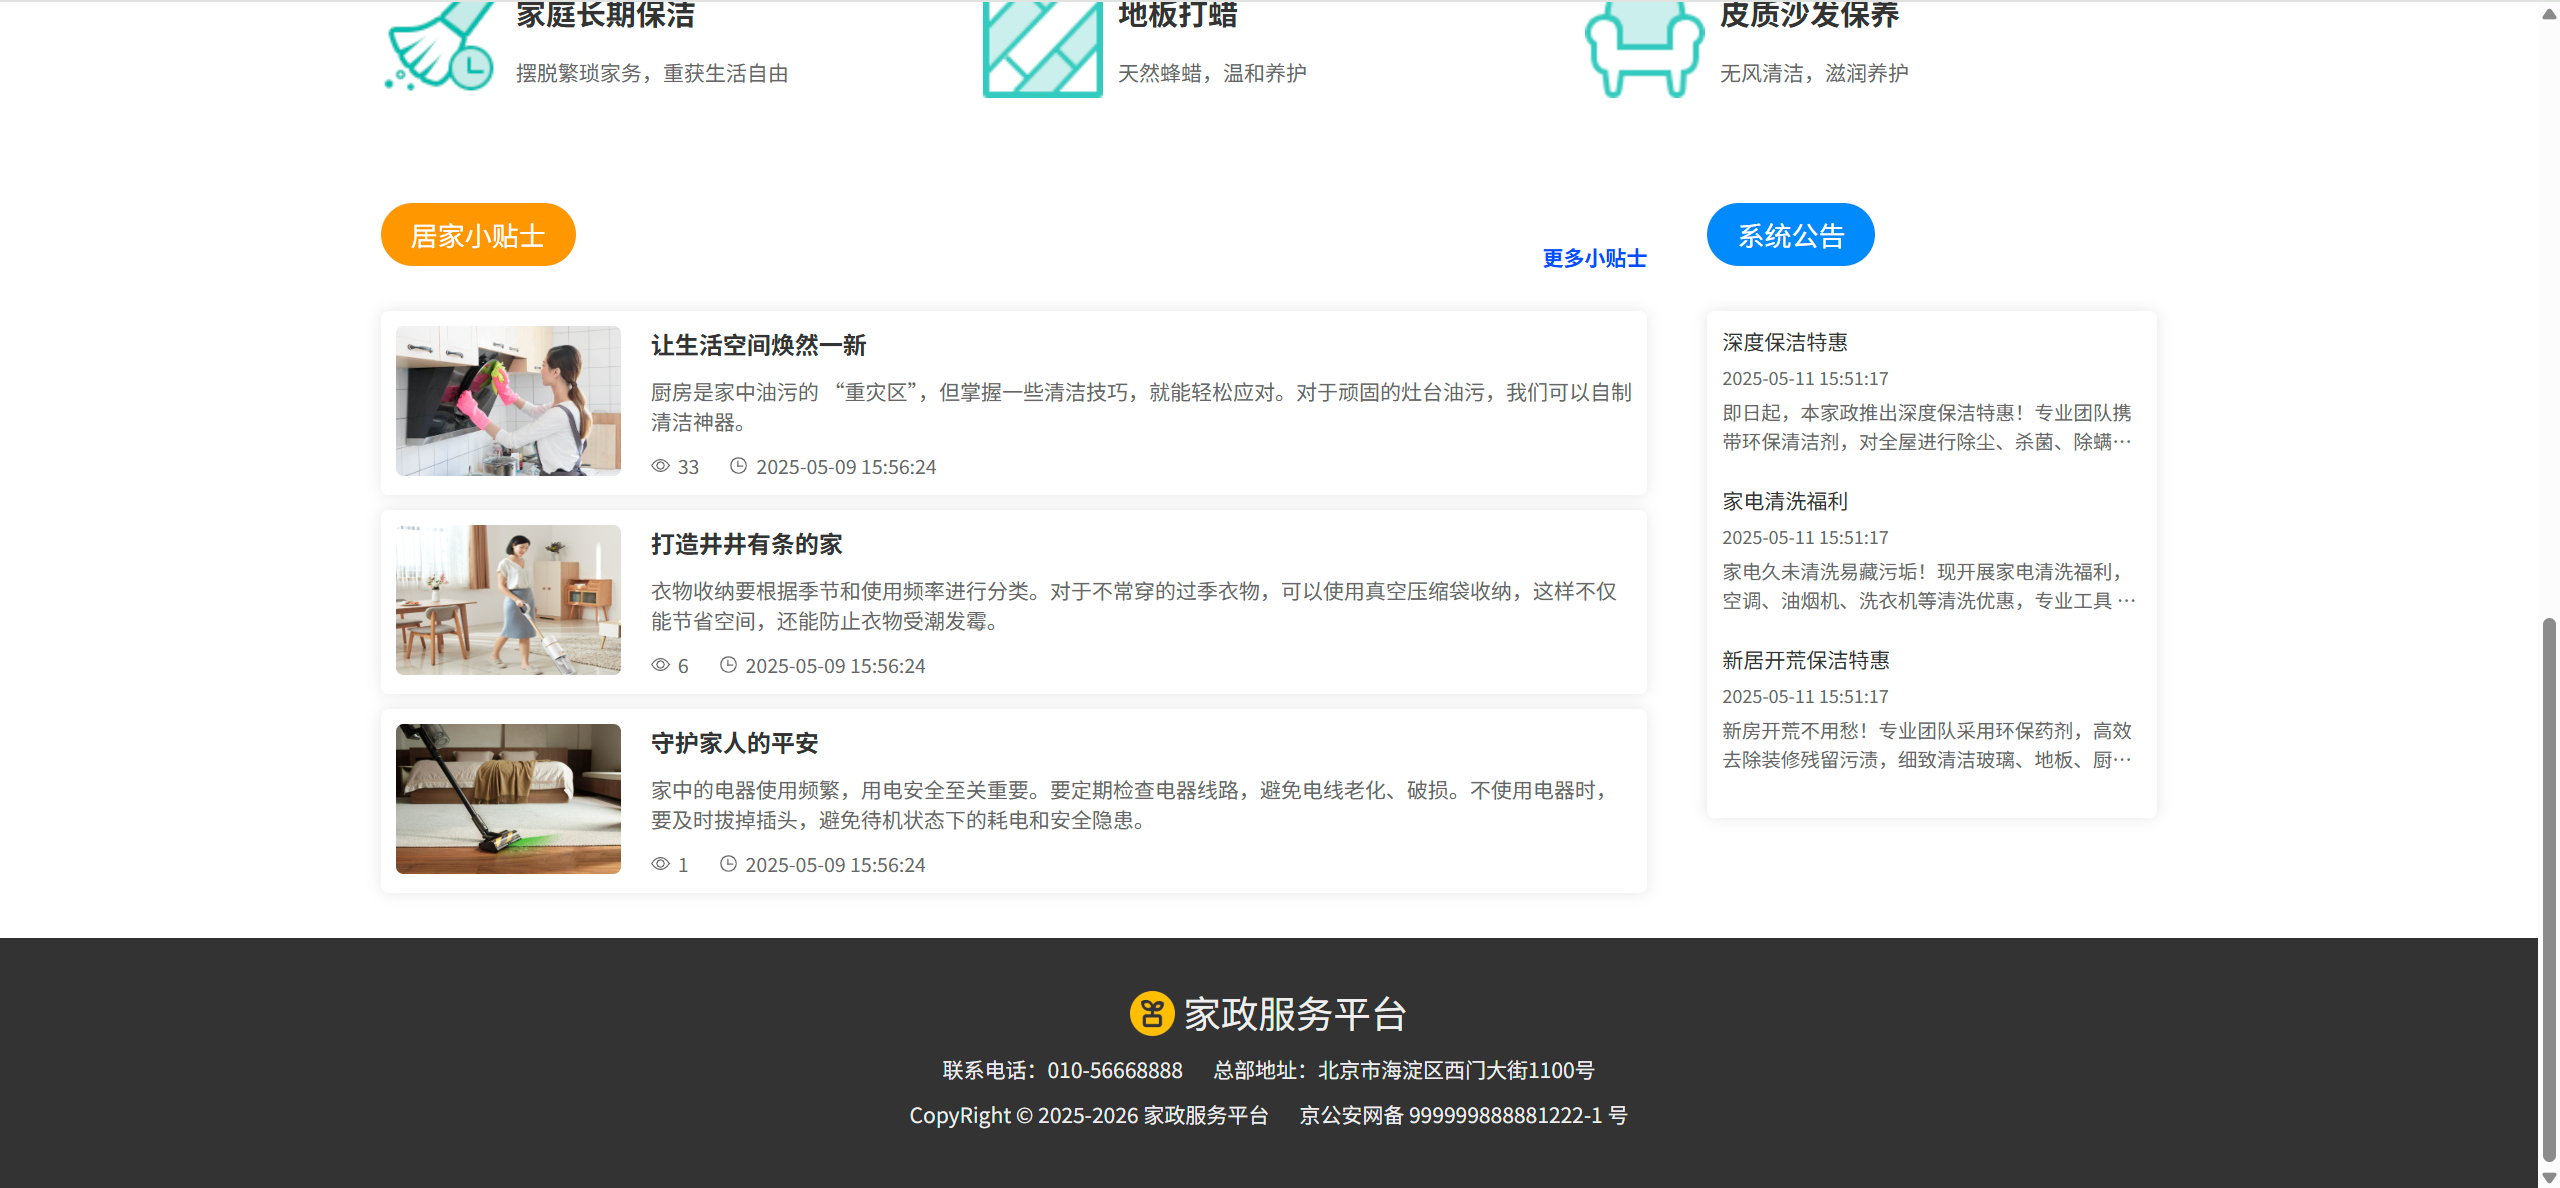This screenshot has height=1188, width=2560.
Task: Click kitchen cleaning article thumbnail
Action: tap(508, 400)
